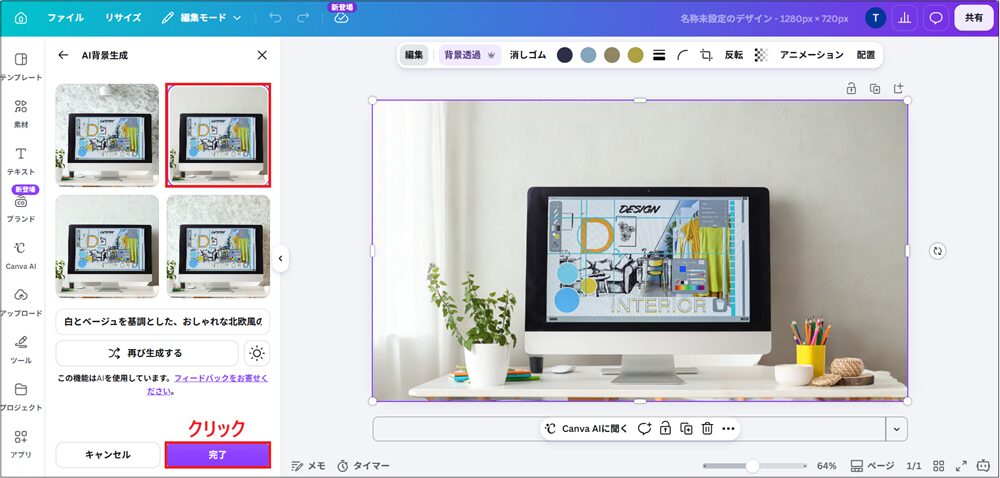Screen dimensions: 1000x478
Task: Open the ツール sidebar panel
Action: 20,349
